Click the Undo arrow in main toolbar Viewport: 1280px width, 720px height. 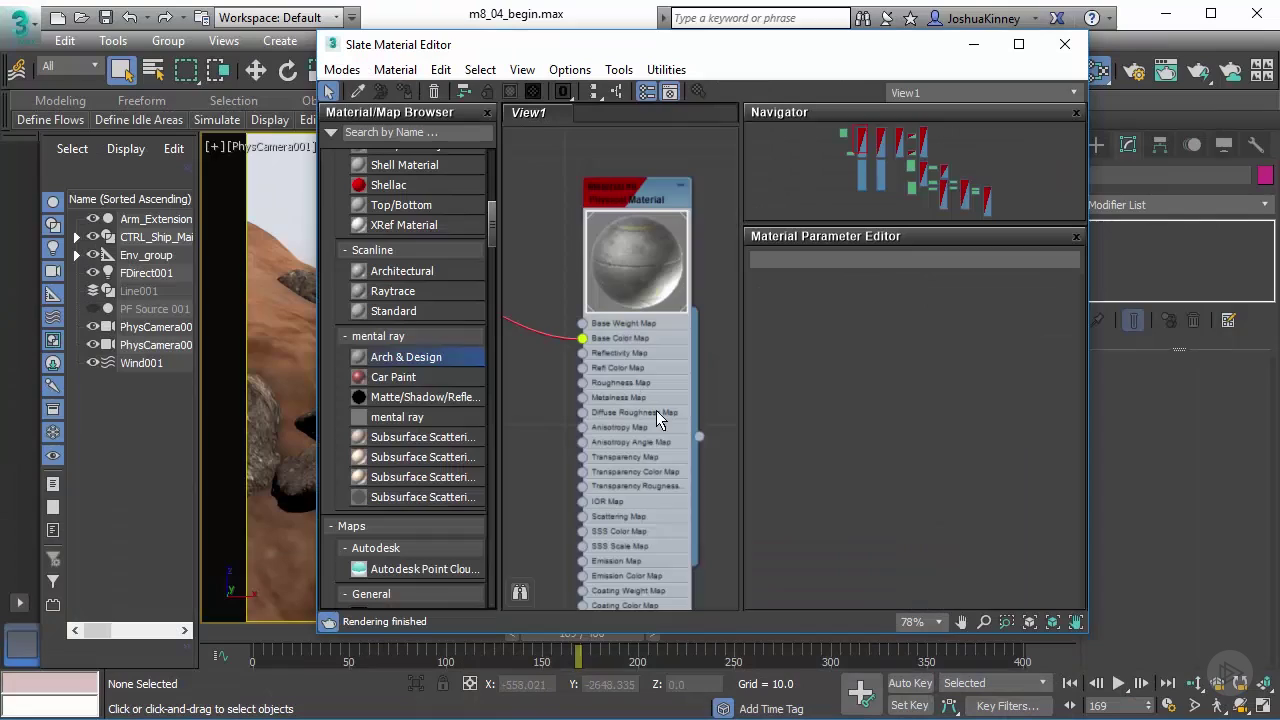click(130, 17)
